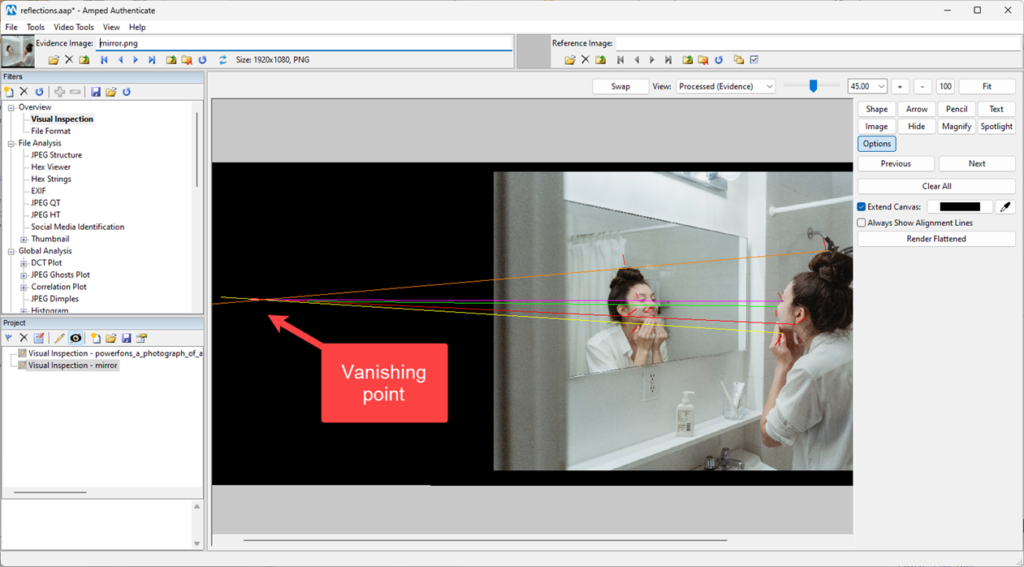1024x567 pixels.
Task: Click the blue refresh arrows beside Size
Action: (223, 59)
